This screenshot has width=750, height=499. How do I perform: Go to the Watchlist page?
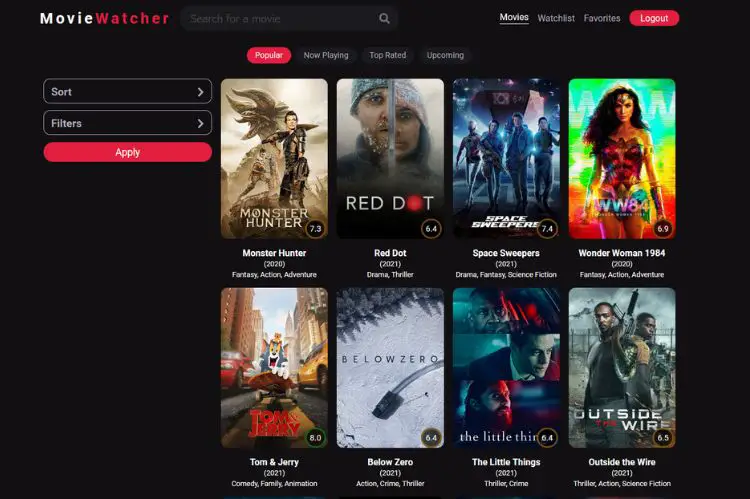click(x=556, y=18)
